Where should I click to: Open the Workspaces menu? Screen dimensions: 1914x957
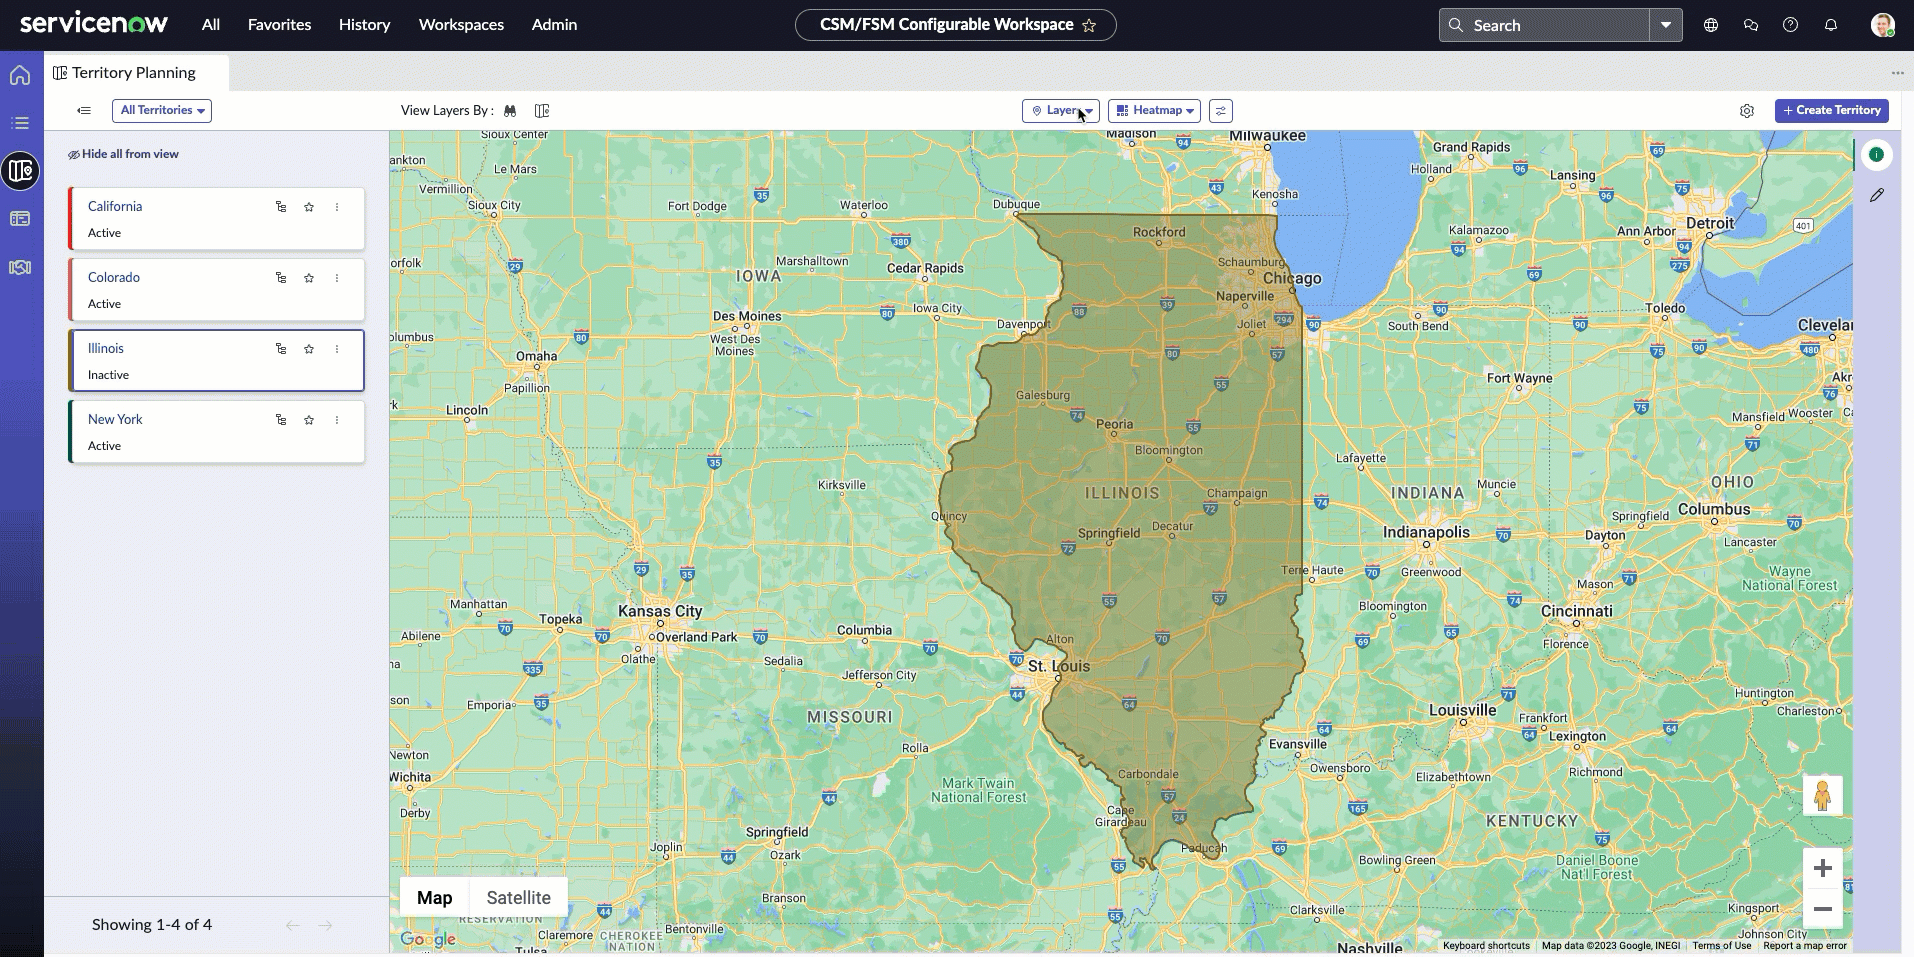click(461, 25)
